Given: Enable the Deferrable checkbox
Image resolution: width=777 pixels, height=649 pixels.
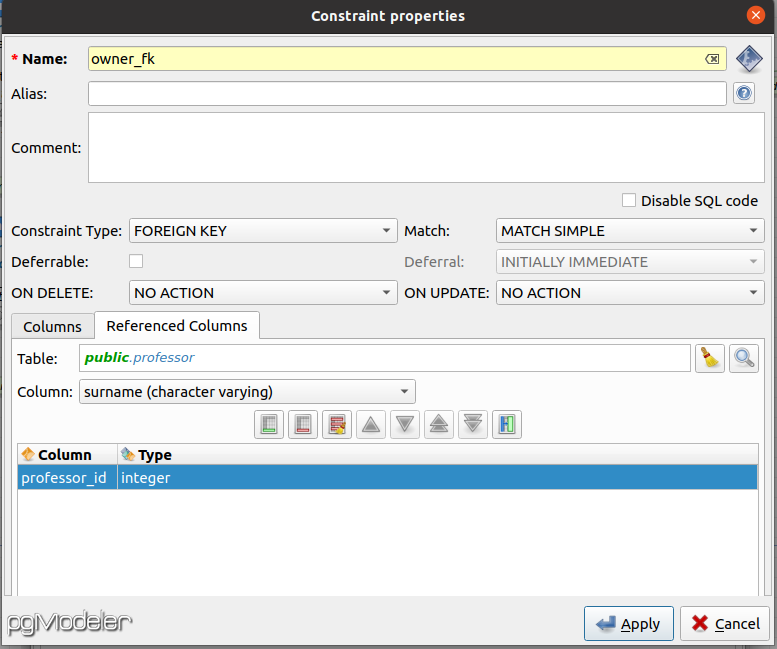Looking at the screenshot, I should pos(136,261).
